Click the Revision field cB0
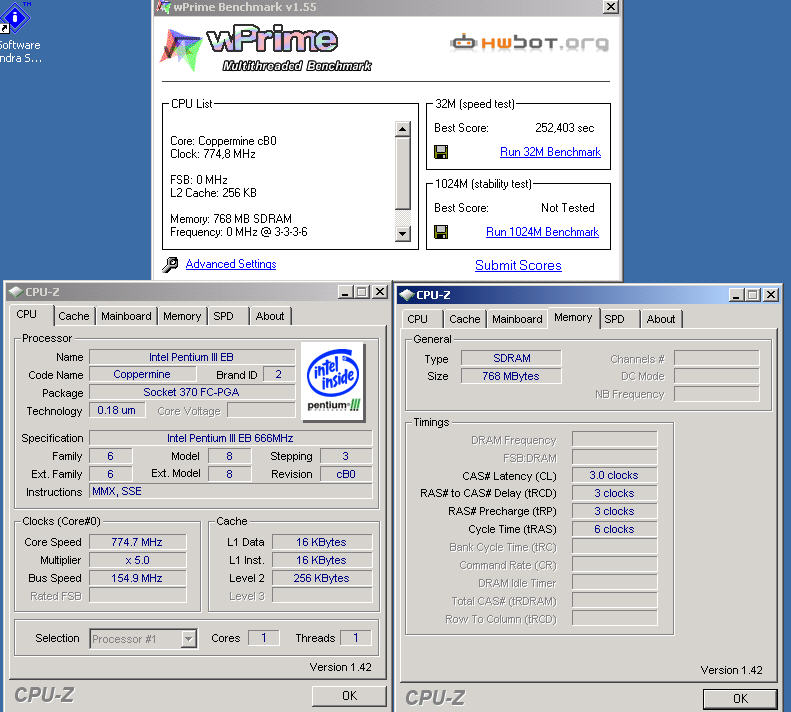Viewport: 791px width, 712px height. tap(346, 474)
